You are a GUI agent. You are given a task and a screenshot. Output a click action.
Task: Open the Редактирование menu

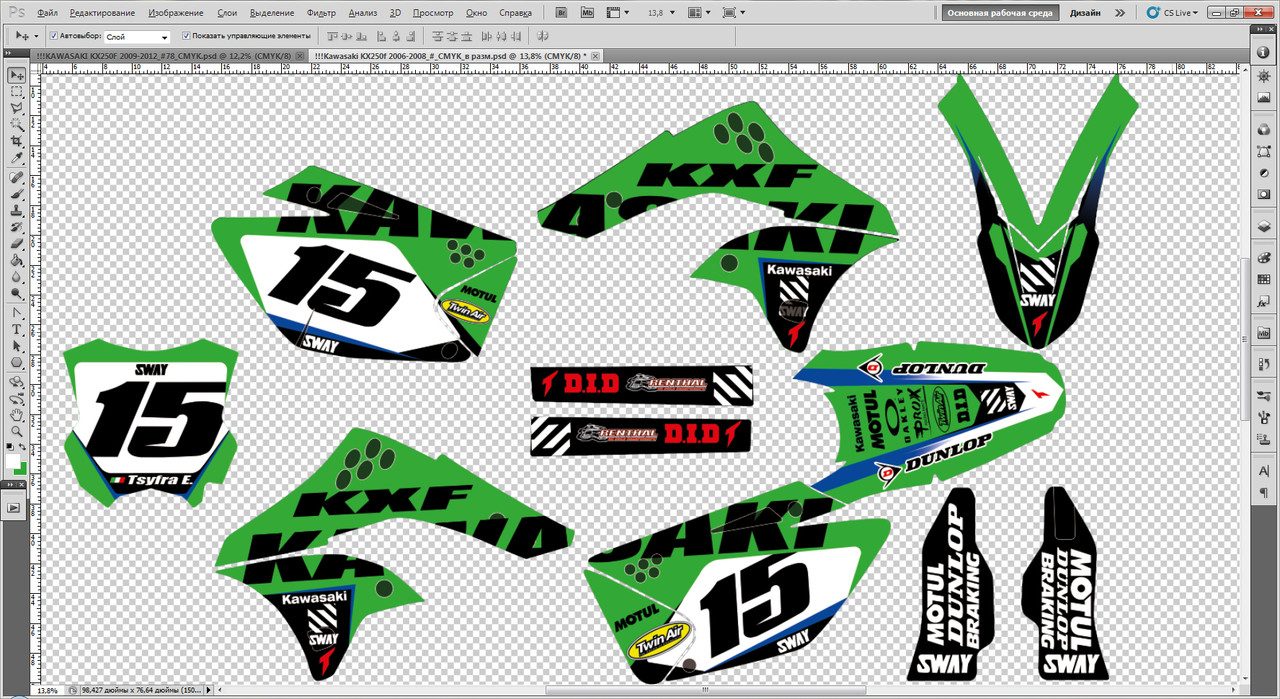tap(102, 13)
